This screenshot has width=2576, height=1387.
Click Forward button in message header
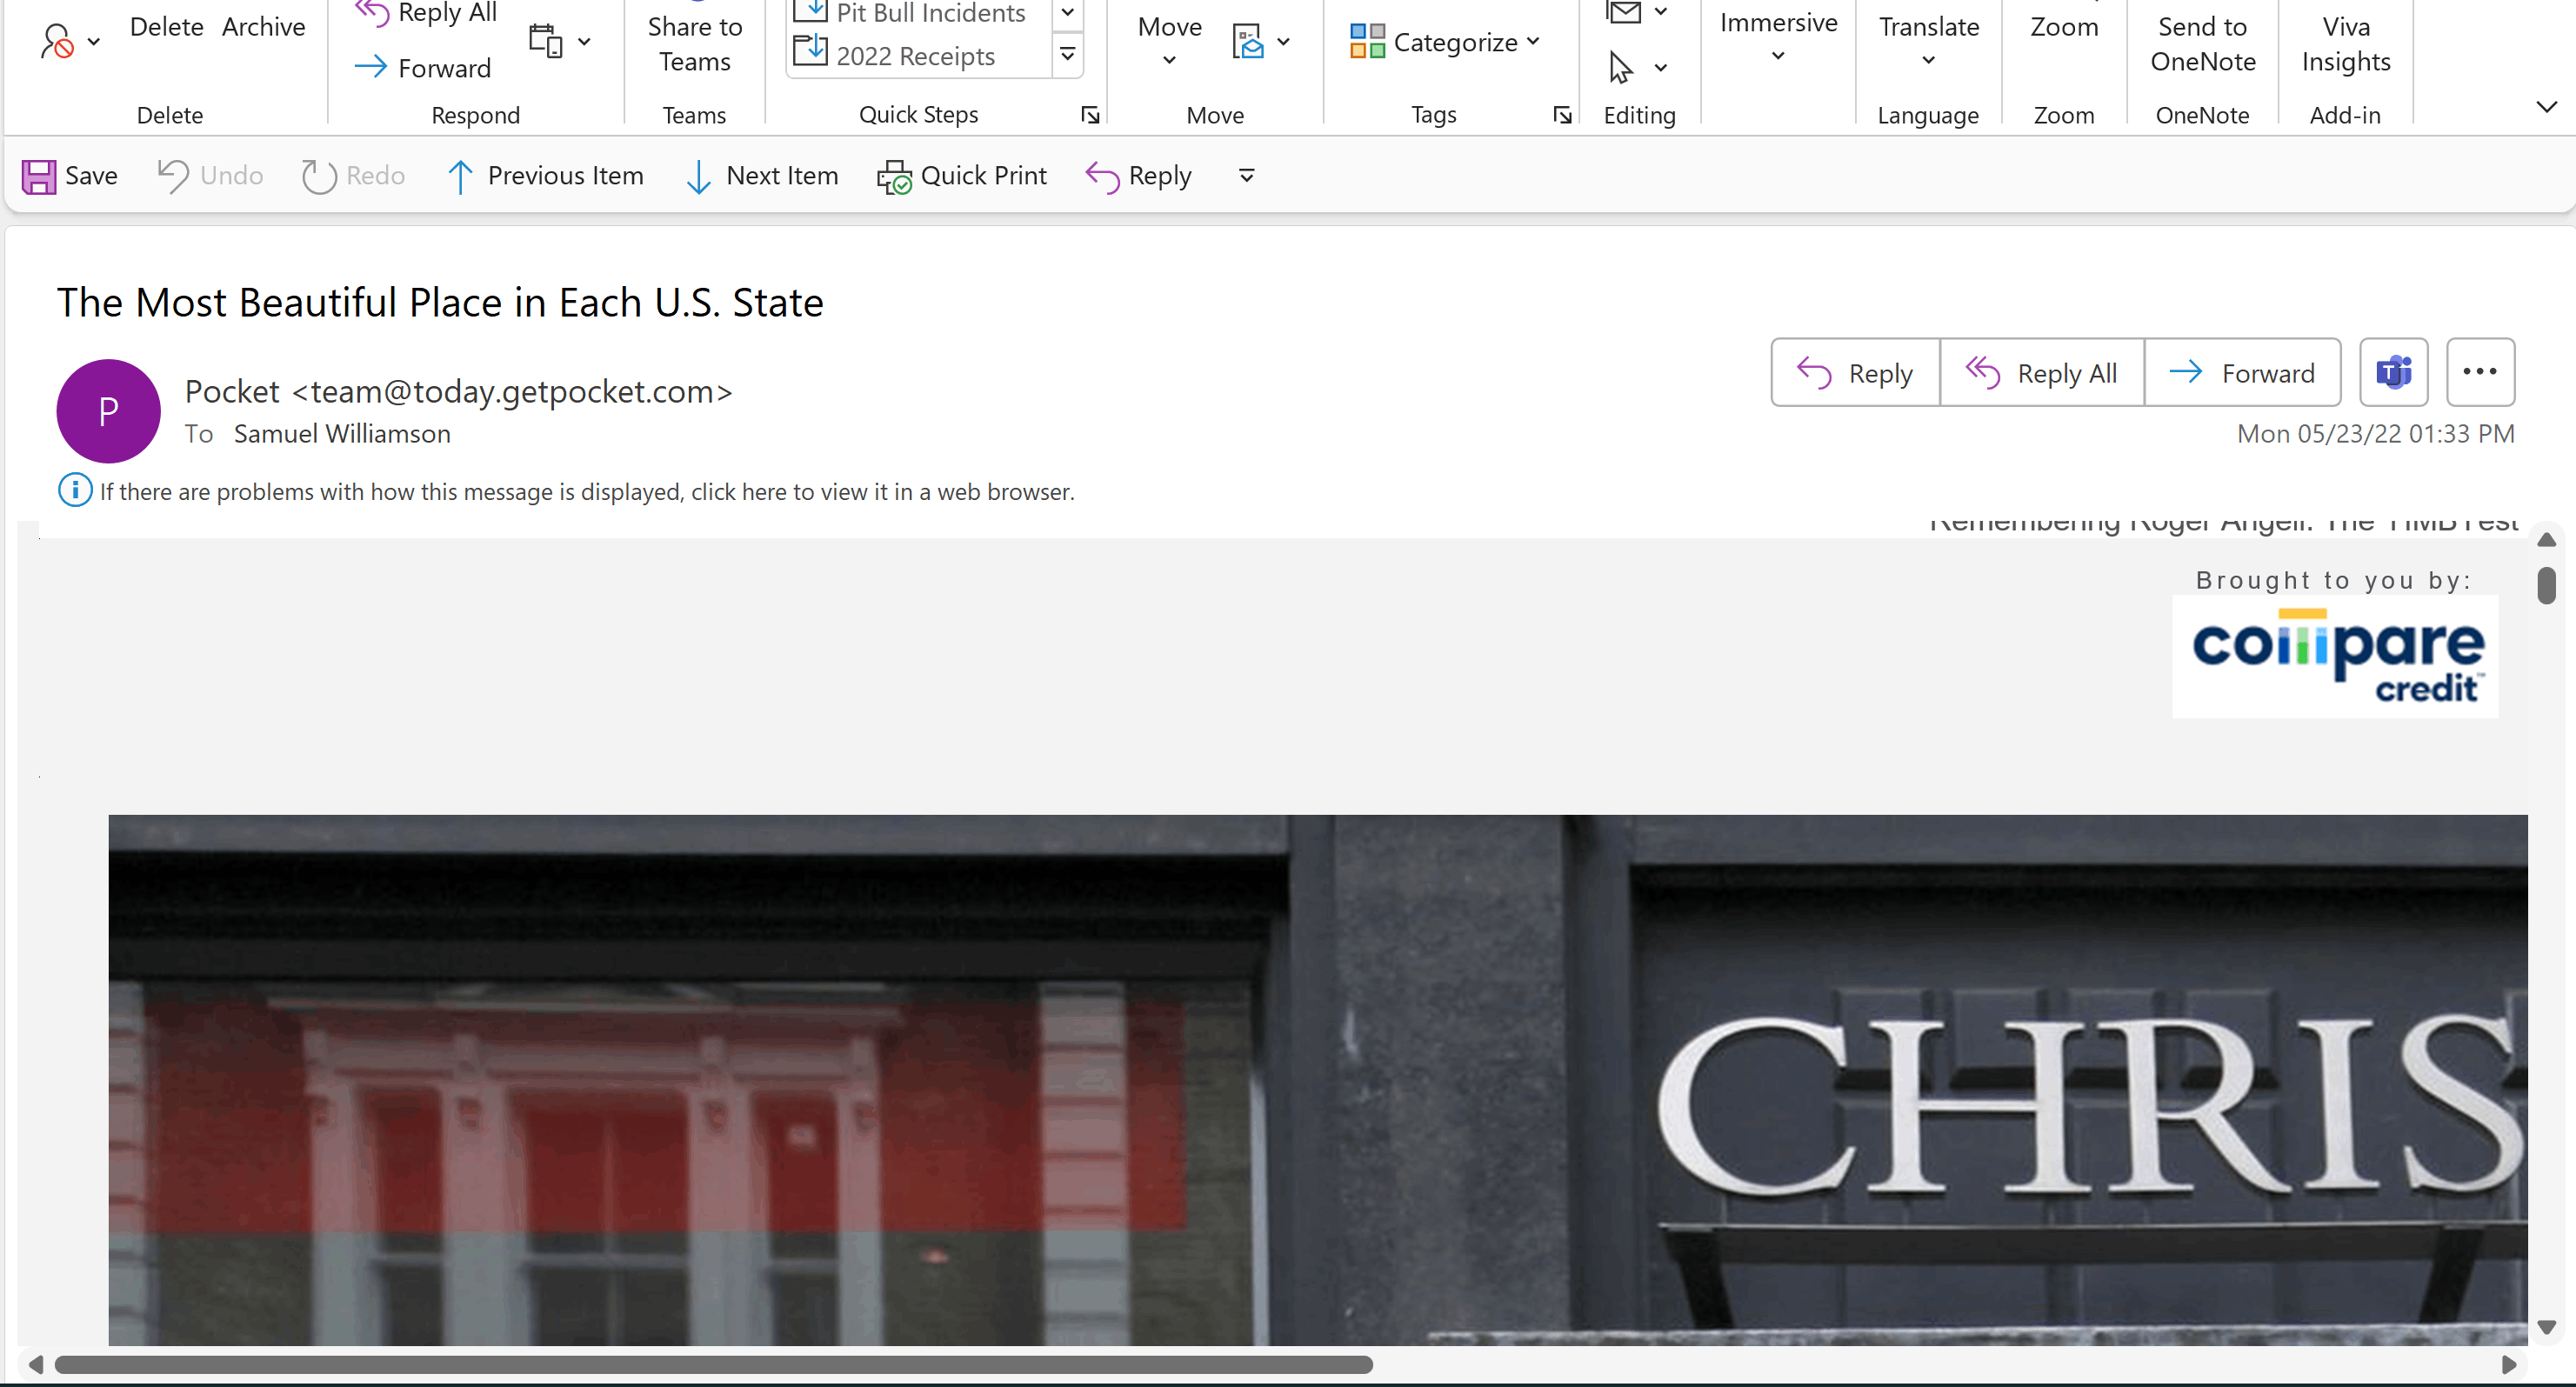(x=2242, y=372)
